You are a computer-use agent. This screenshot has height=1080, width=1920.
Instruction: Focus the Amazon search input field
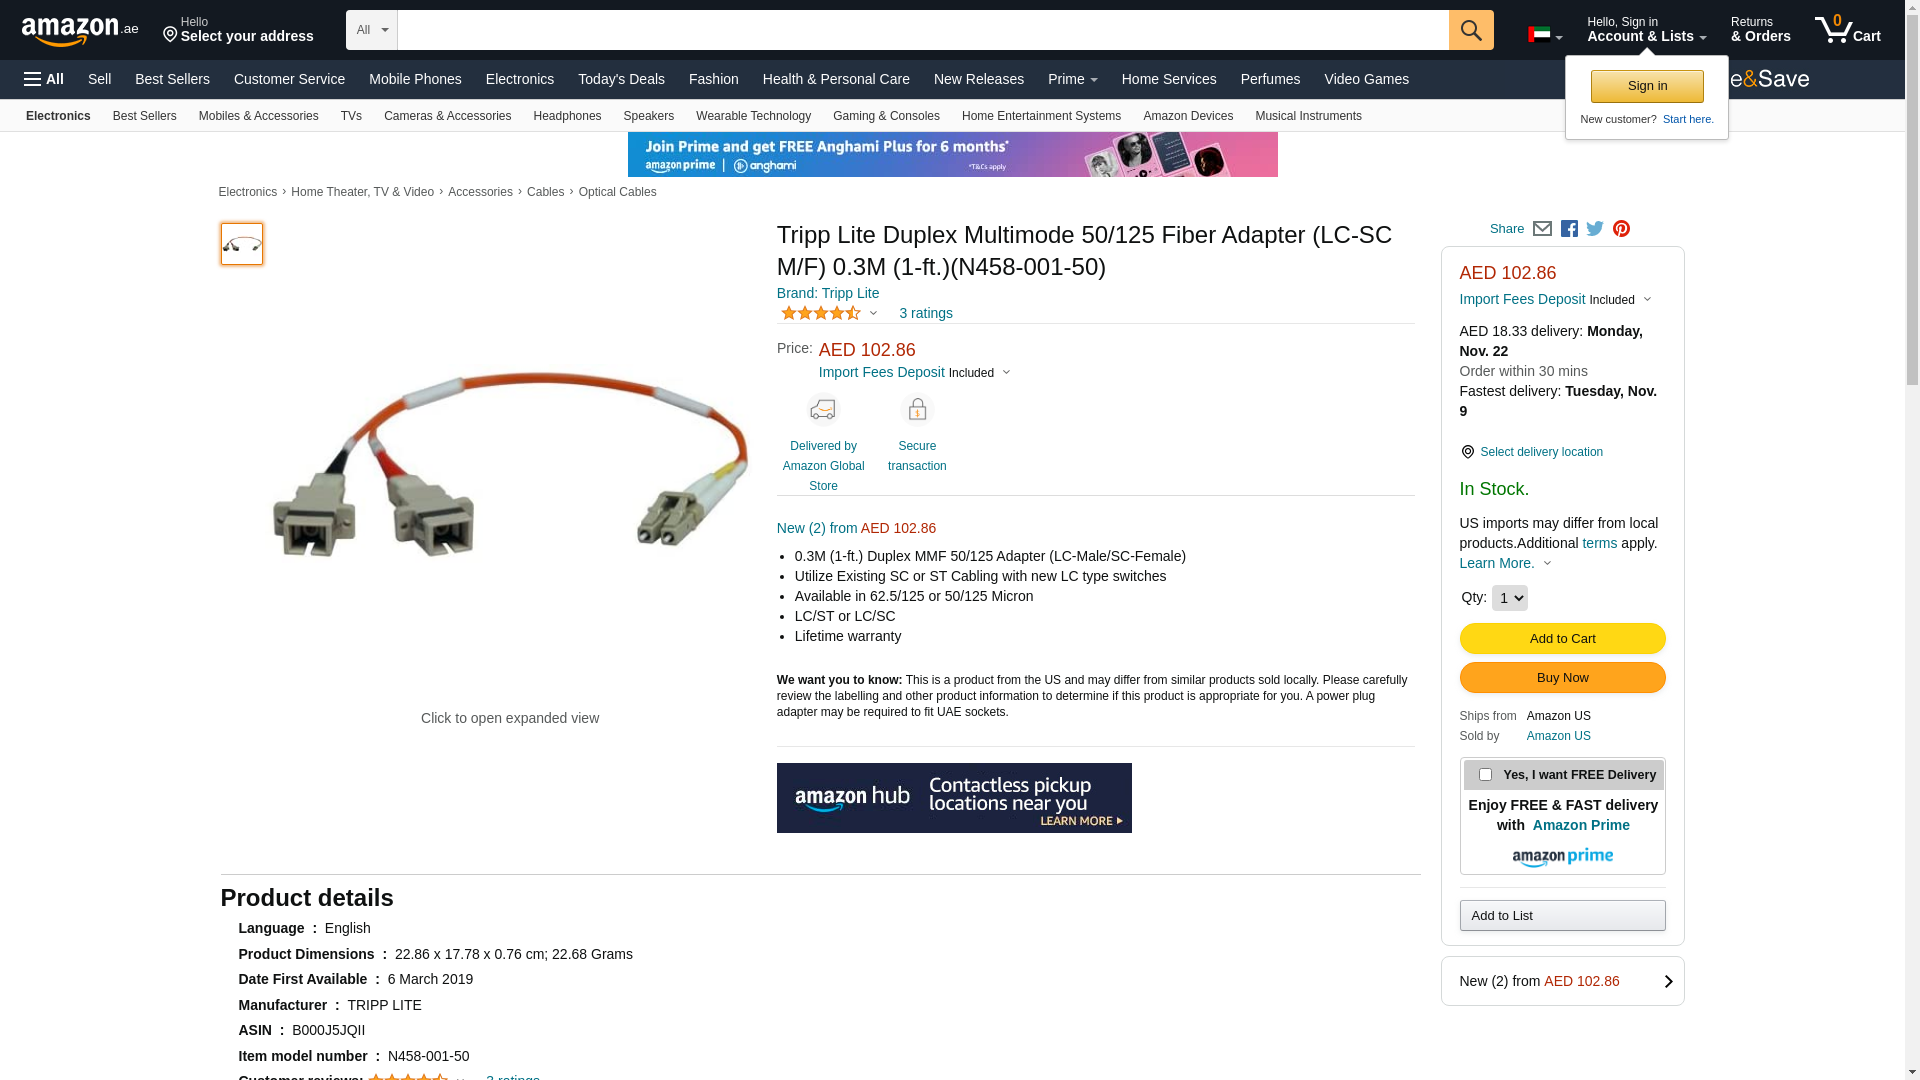click(923, 30)
